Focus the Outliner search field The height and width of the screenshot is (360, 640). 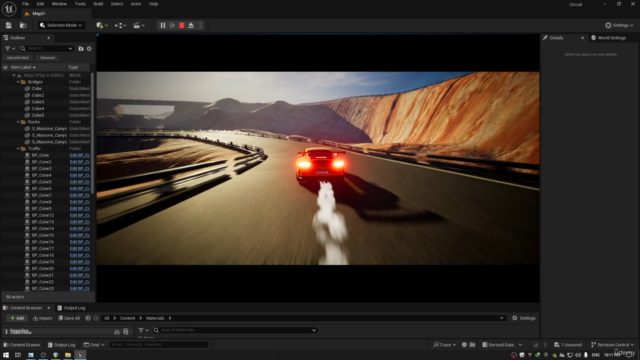[47, 49]
